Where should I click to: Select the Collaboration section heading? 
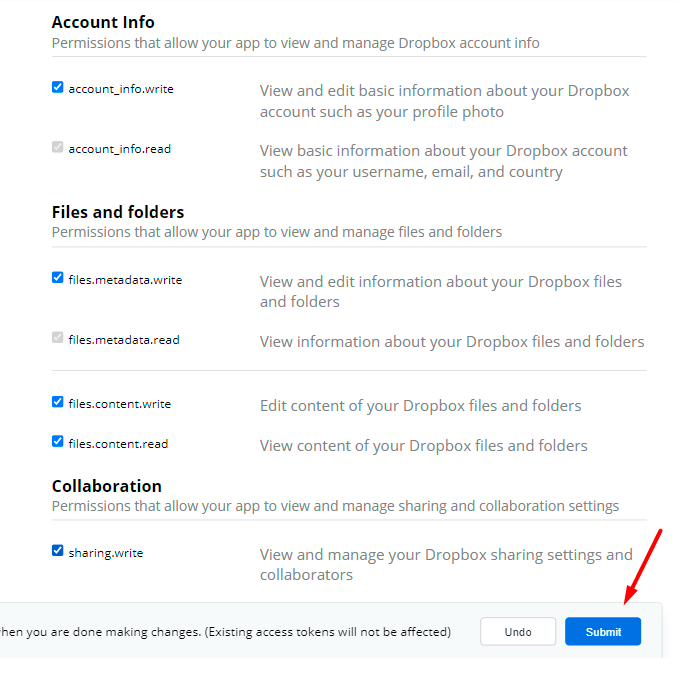(106, 486)
